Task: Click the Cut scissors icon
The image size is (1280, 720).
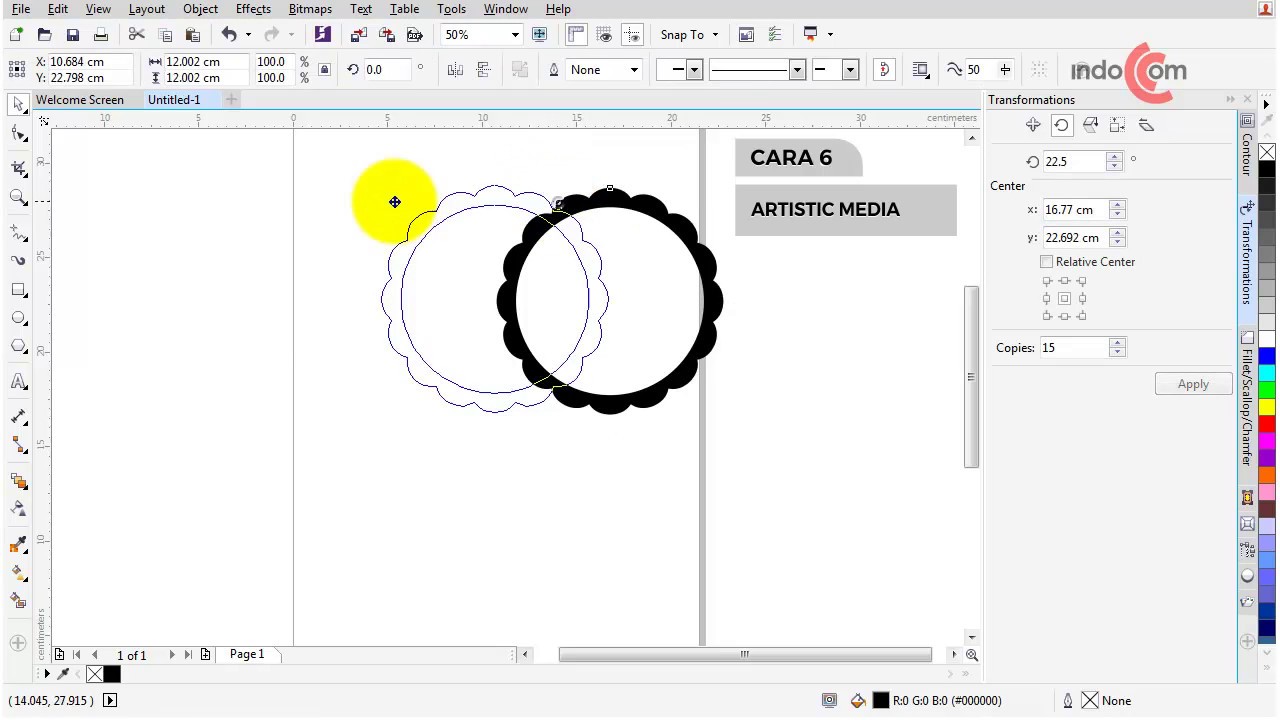Action: pos(137,34)
